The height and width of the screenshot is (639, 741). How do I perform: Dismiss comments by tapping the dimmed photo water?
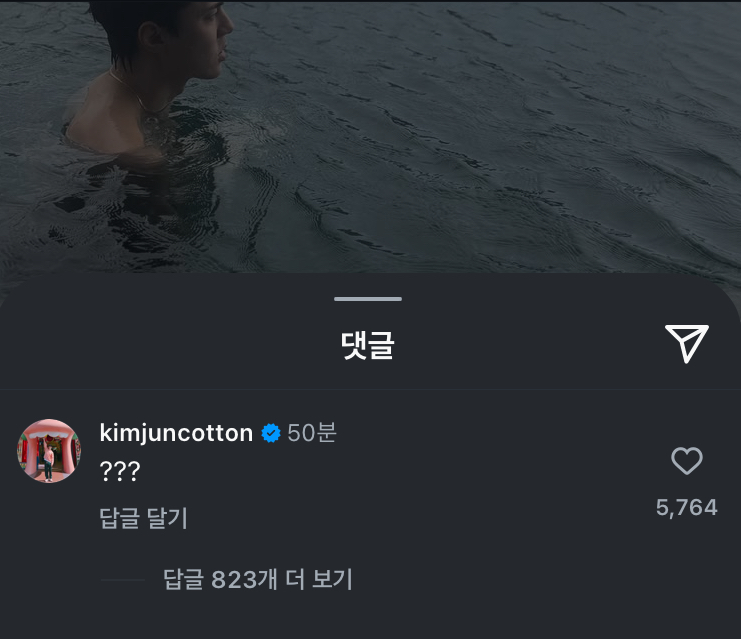pyautogui.click(x=473, y=142)
